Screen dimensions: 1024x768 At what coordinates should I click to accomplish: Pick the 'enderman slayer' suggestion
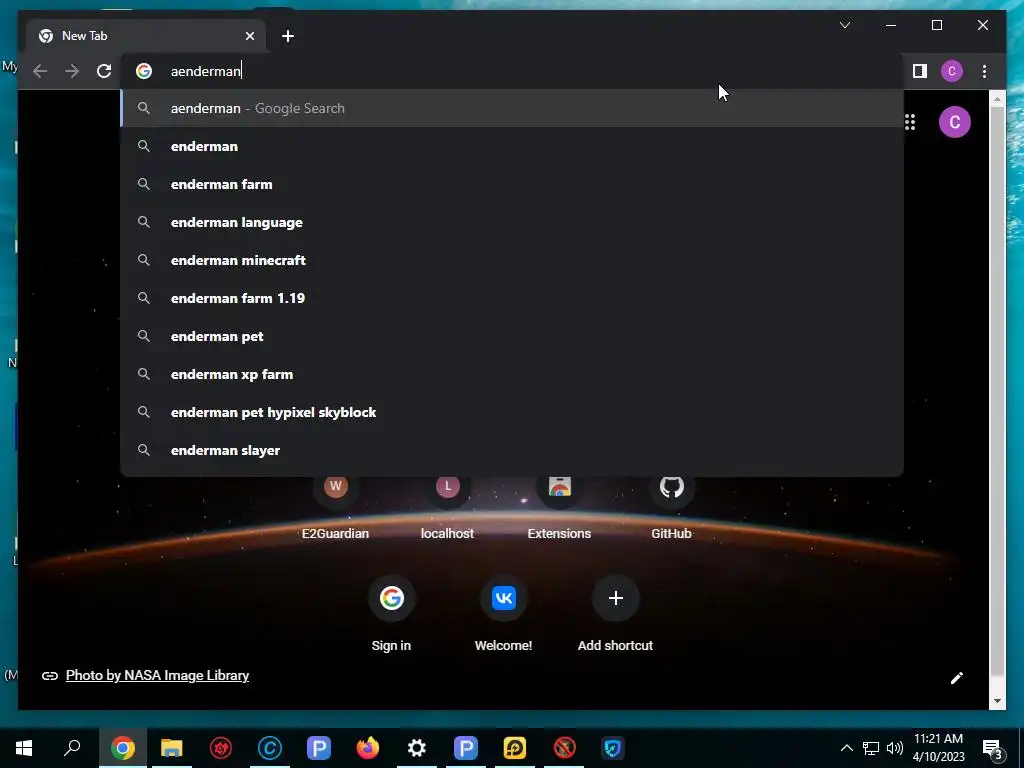click(512, 450)
